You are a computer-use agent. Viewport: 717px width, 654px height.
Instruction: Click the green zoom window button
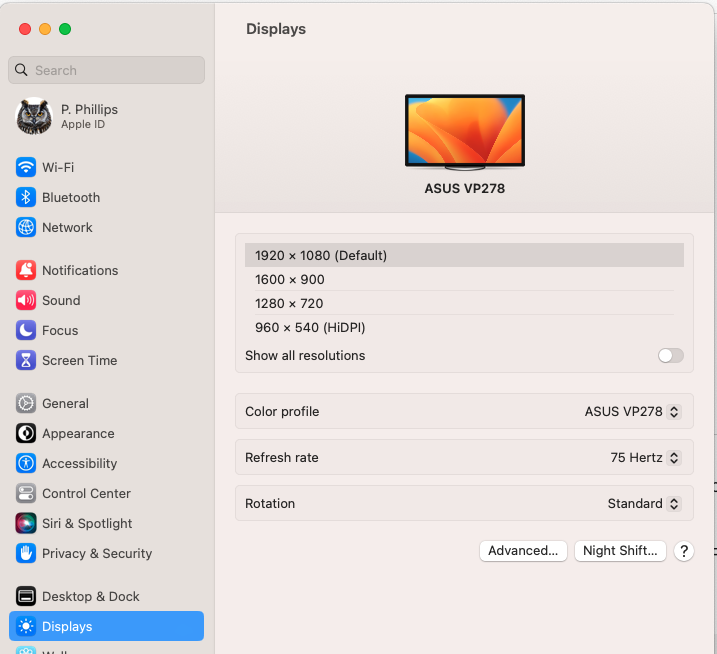coord(65,29)
